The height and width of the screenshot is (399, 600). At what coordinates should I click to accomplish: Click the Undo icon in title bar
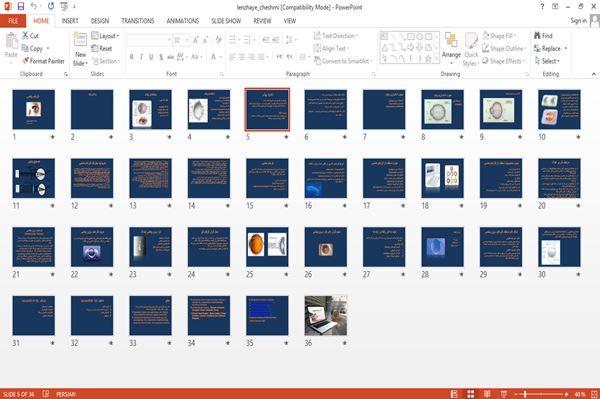34,6
